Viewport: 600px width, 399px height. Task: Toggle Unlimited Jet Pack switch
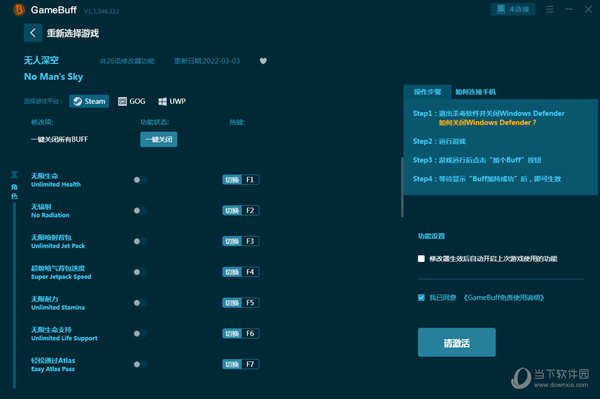(140, 241)
